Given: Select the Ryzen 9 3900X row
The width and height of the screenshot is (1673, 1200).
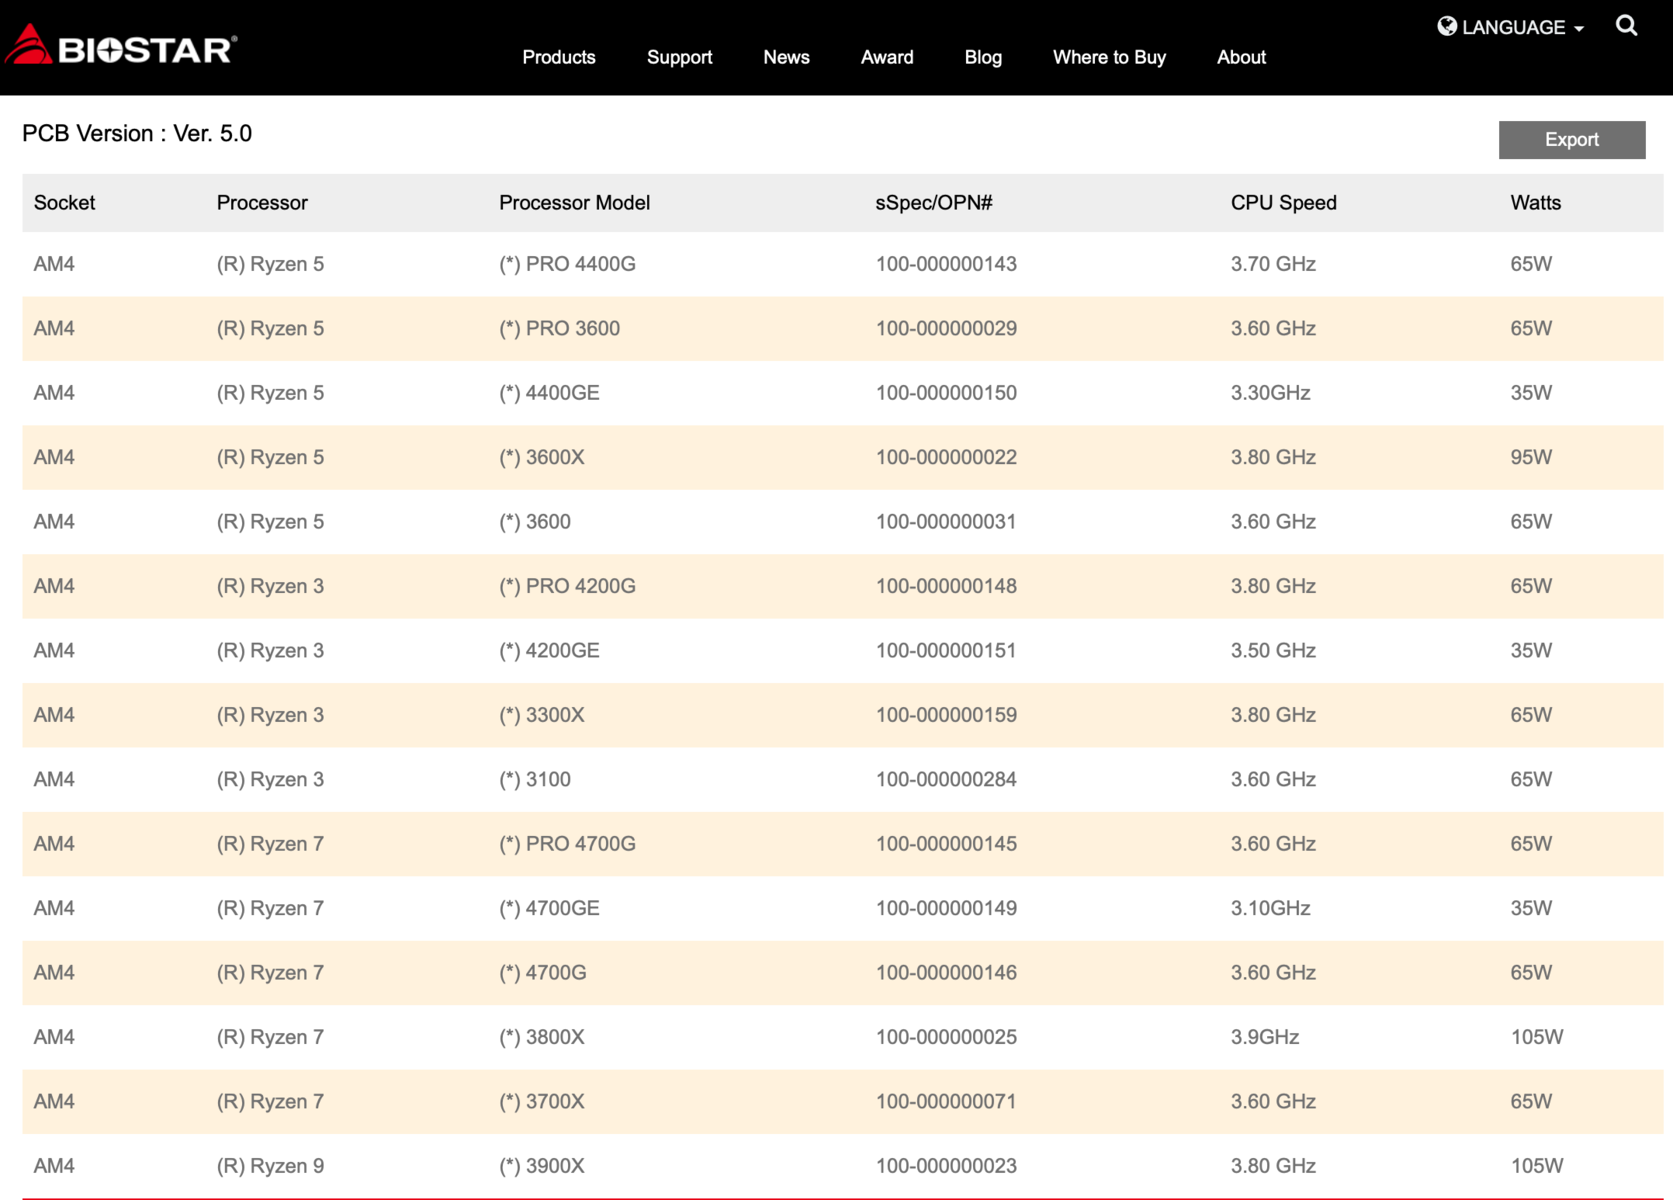Looking at the screenshot, I should pos(542,1166).
